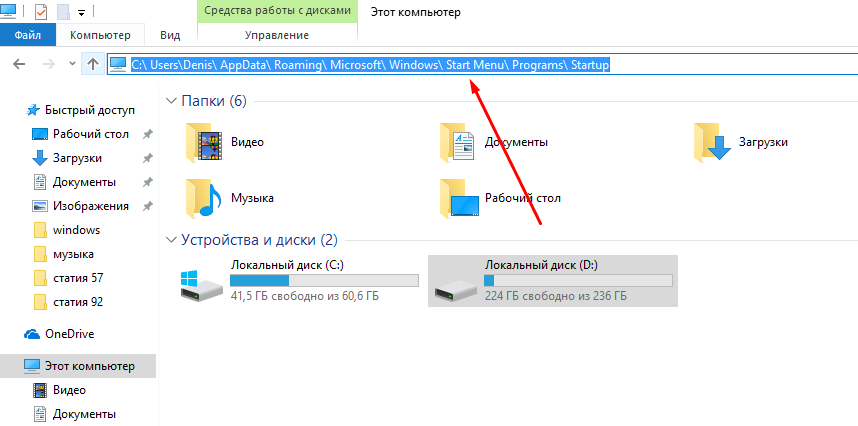Open the статья 57 folder in sidebar

[78, 278]
